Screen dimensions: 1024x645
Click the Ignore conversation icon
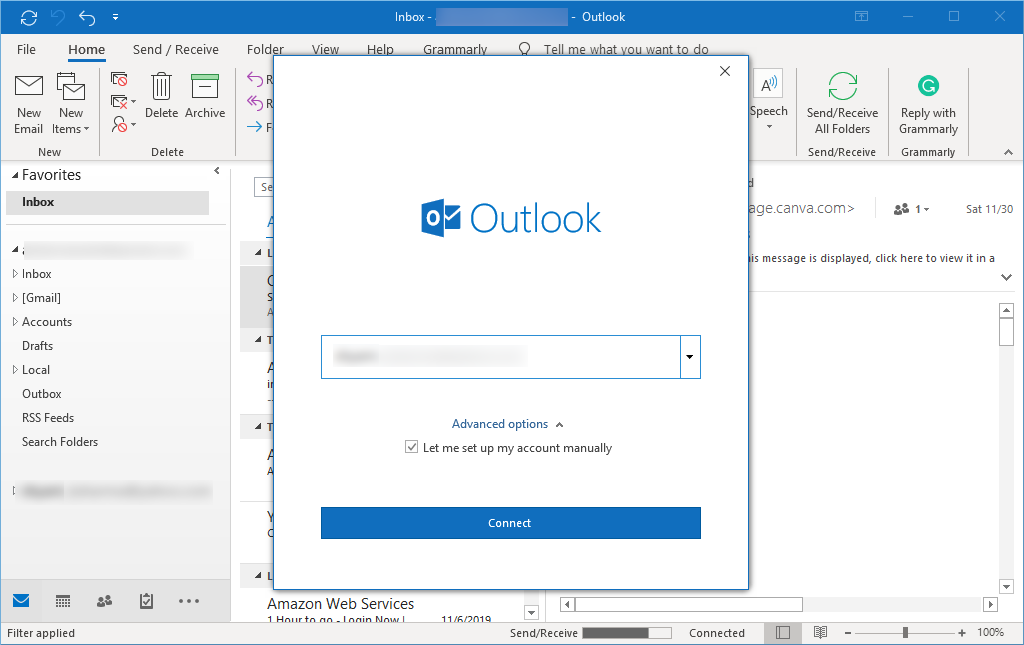(119, 79)
